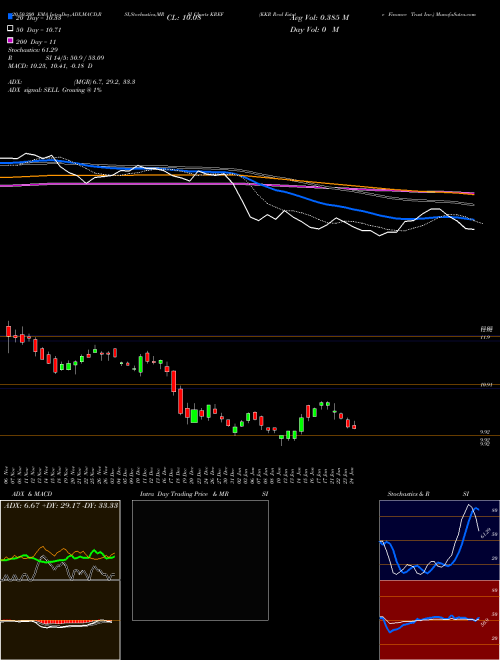Viewport: 500px width, 660px height.
Task: Click the 'ADX signal: SELL Growing @ 1%' text
Action: click(x=55, y=90)
